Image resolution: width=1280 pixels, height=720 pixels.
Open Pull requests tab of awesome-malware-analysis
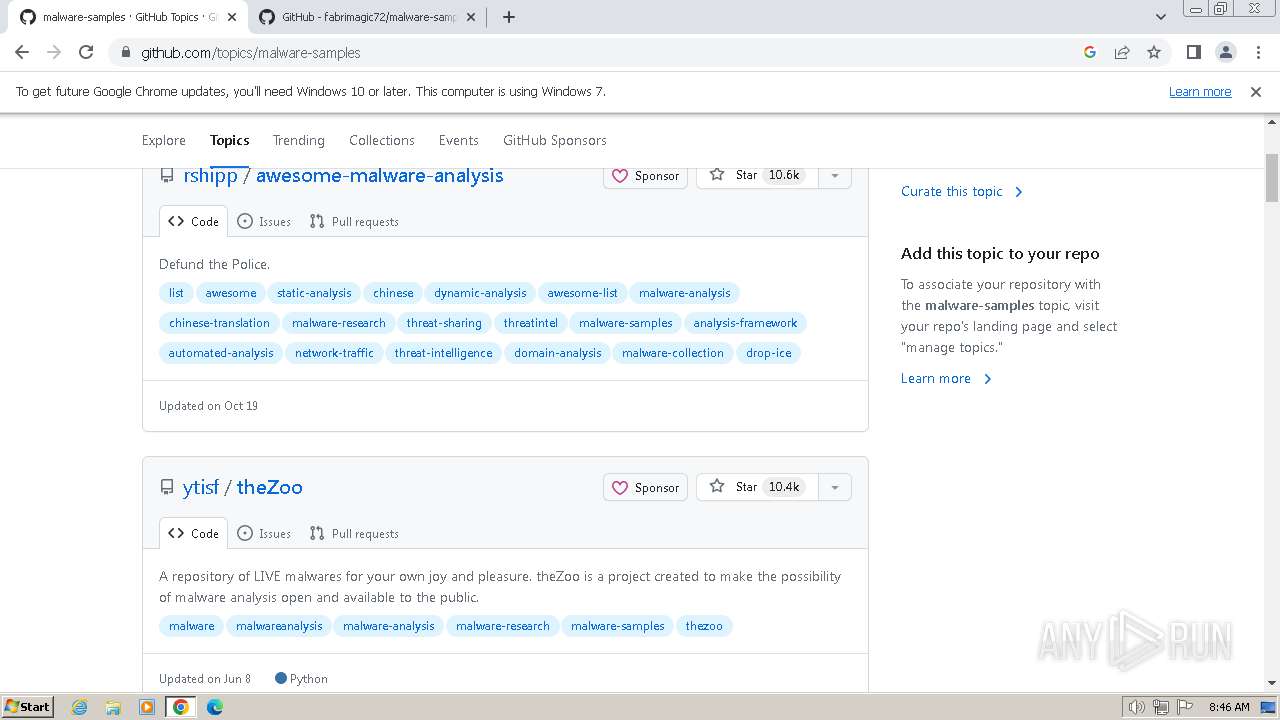click(354, 222)
